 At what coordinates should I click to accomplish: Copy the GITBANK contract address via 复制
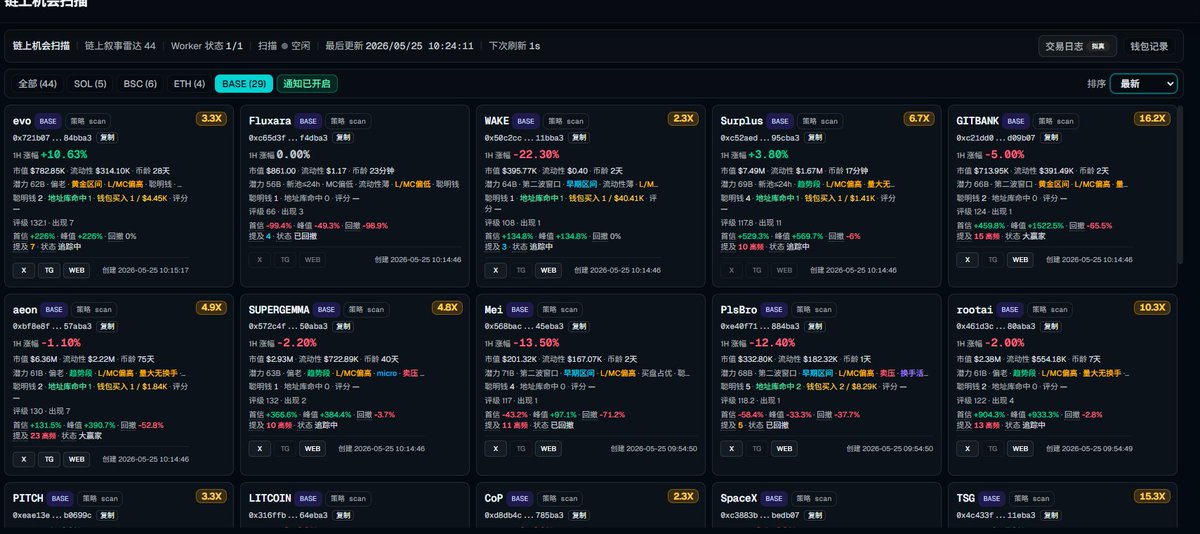tap(1053, 137)
